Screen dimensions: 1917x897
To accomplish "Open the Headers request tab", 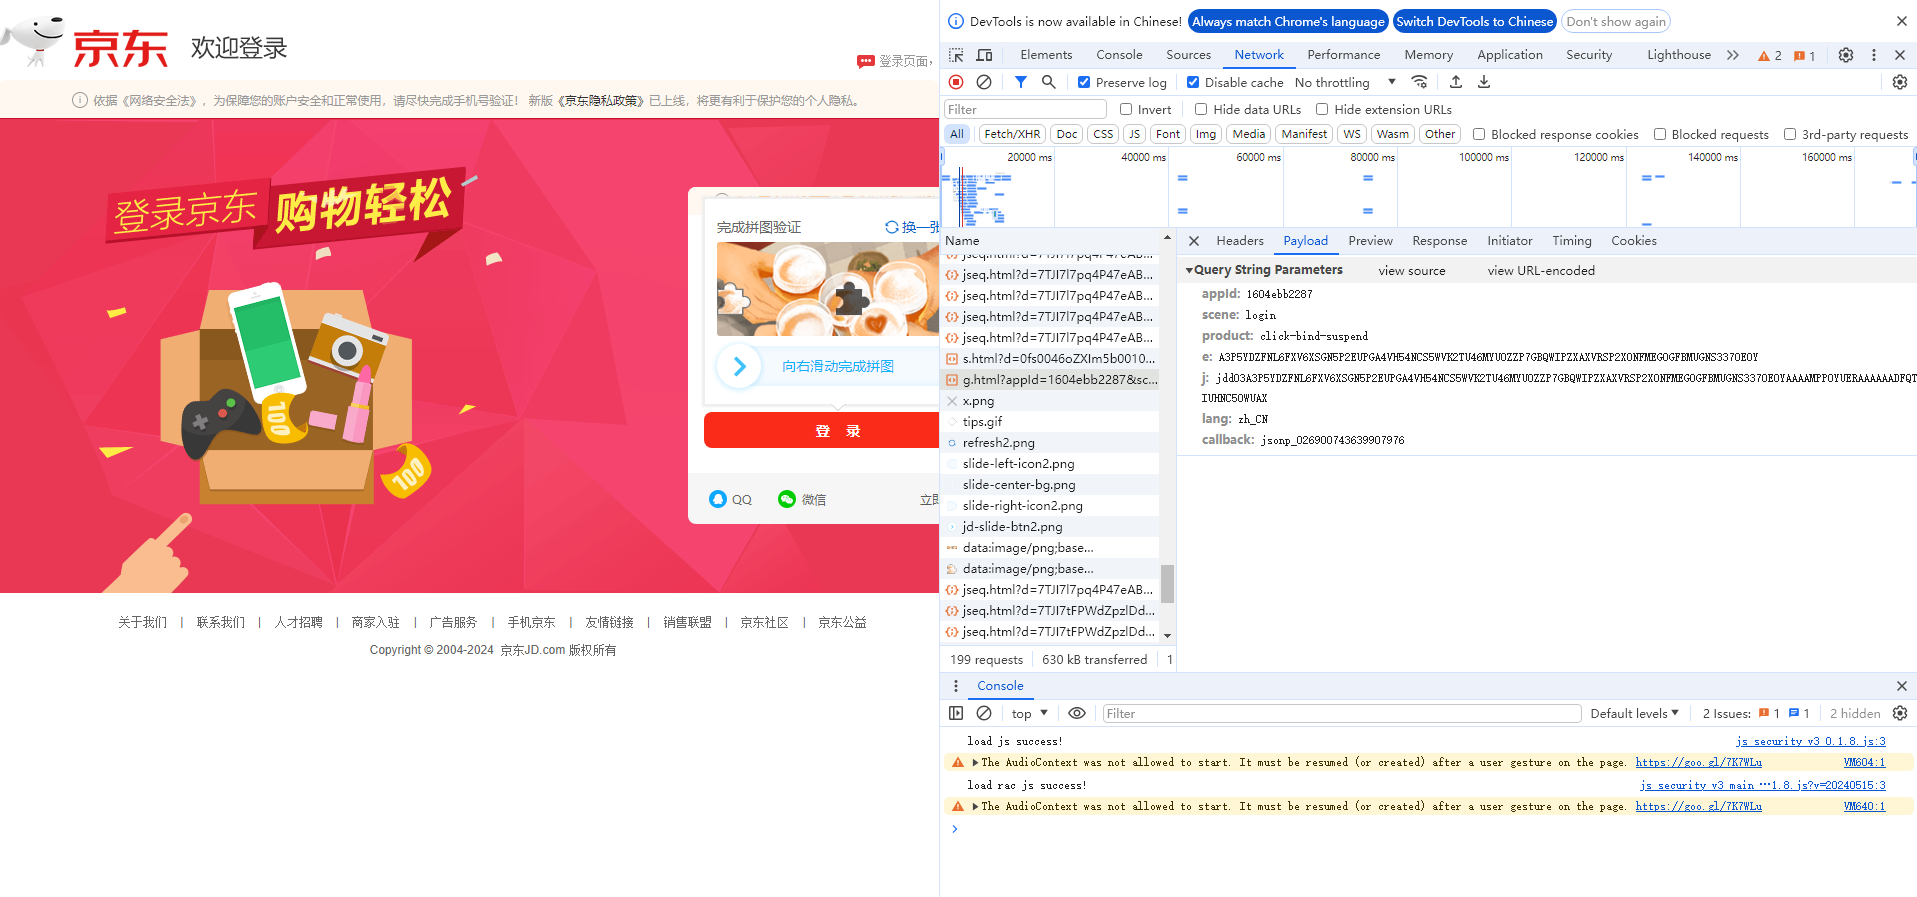I will click(x=1240, y=241).
